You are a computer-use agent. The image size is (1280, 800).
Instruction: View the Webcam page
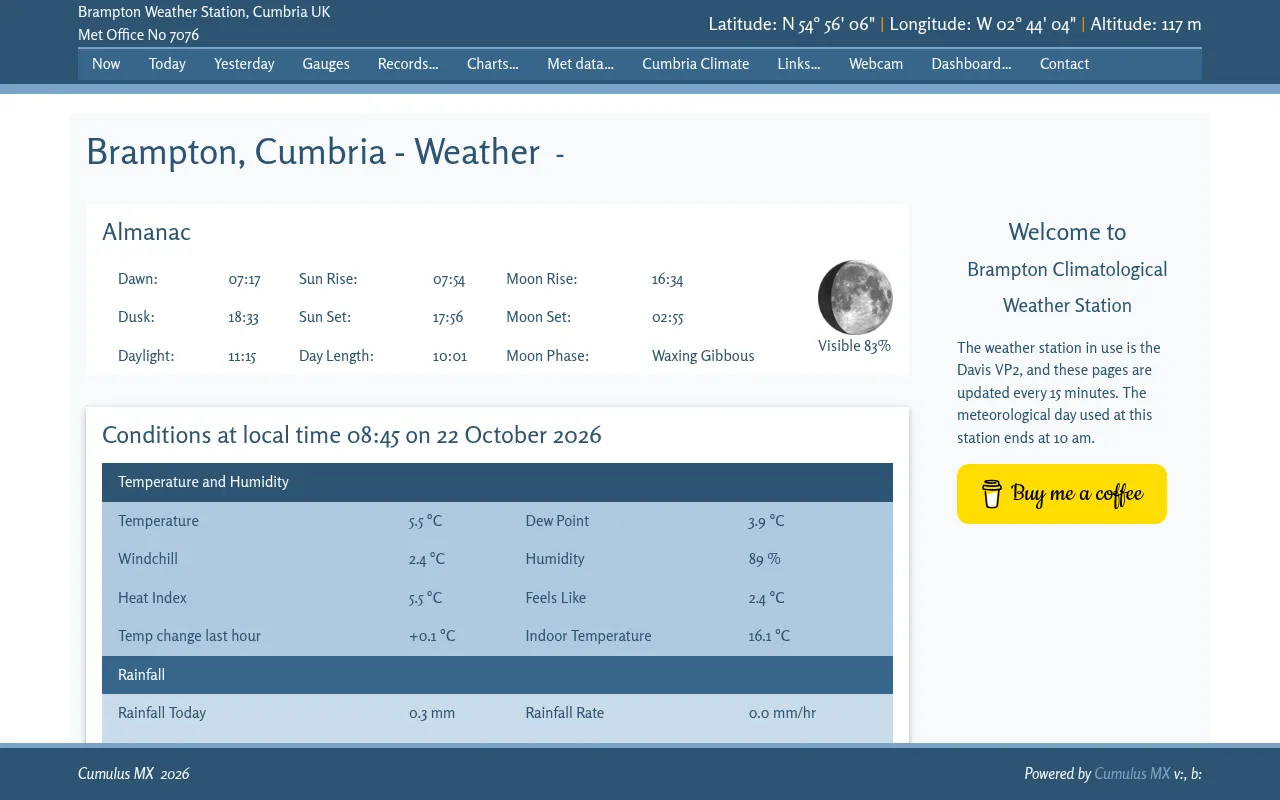click(876, 64)
